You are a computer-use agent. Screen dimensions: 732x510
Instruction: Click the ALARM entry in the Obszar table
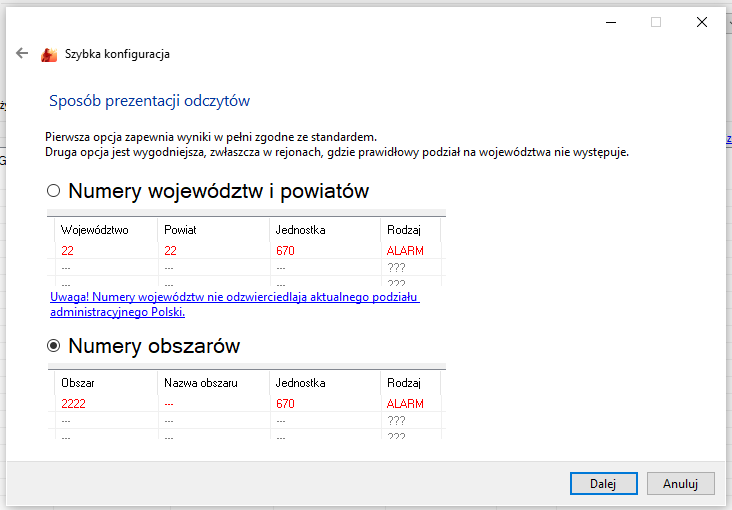coord(405,404)
